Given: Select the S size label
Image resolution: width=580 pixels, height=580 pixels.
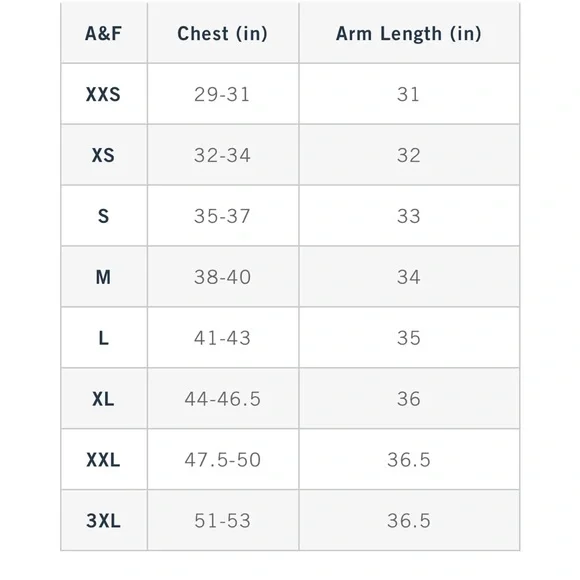Looking at the screenshot, I should (x=103, y=216).
